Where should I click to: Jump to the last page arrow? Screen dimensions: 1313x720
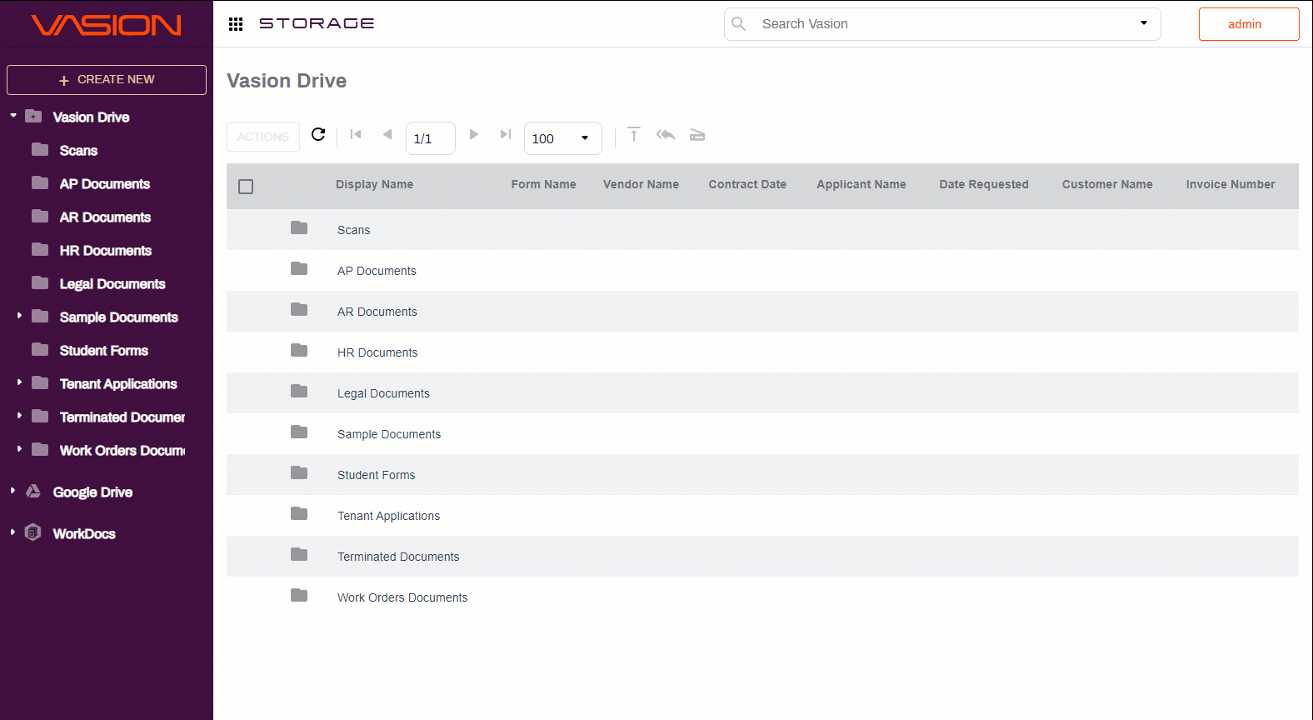505,134
